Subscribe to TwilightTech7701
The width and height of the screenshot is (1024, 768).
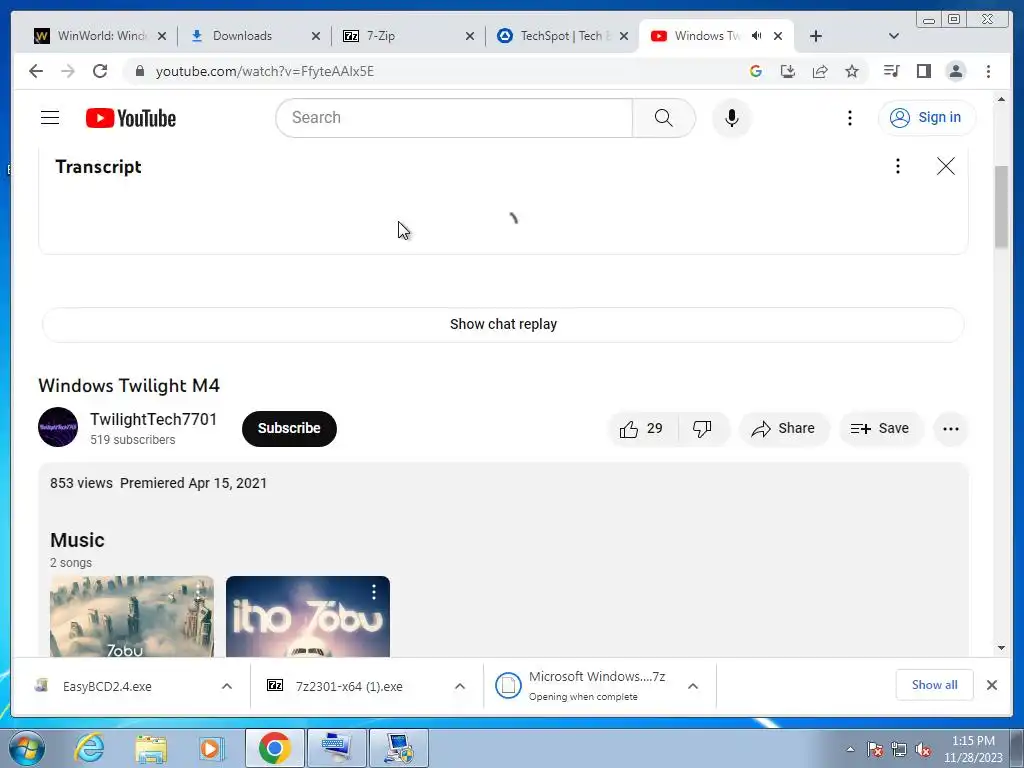289,428
